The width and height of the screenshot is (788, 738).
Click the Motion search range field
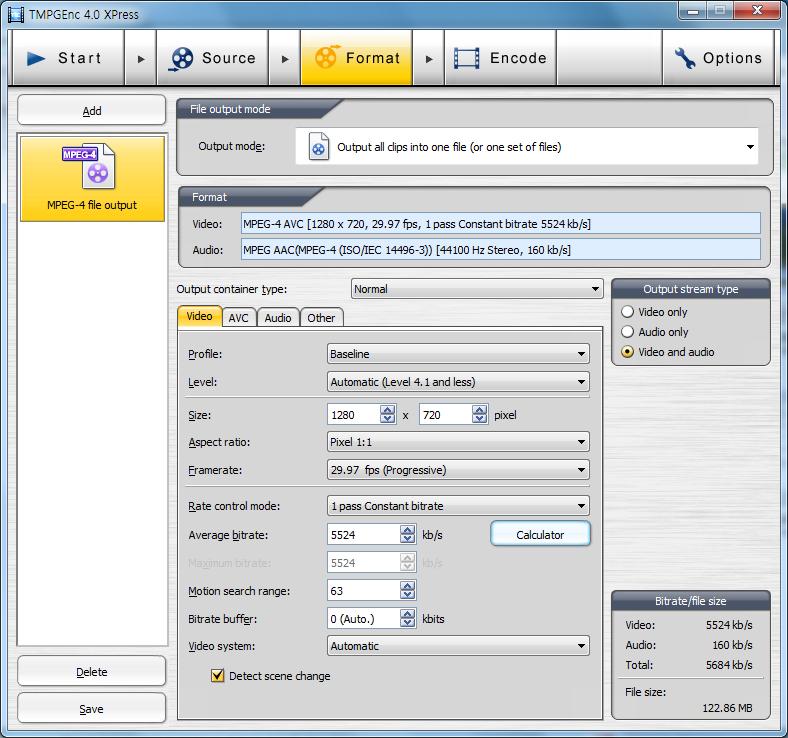pos(364,591)
